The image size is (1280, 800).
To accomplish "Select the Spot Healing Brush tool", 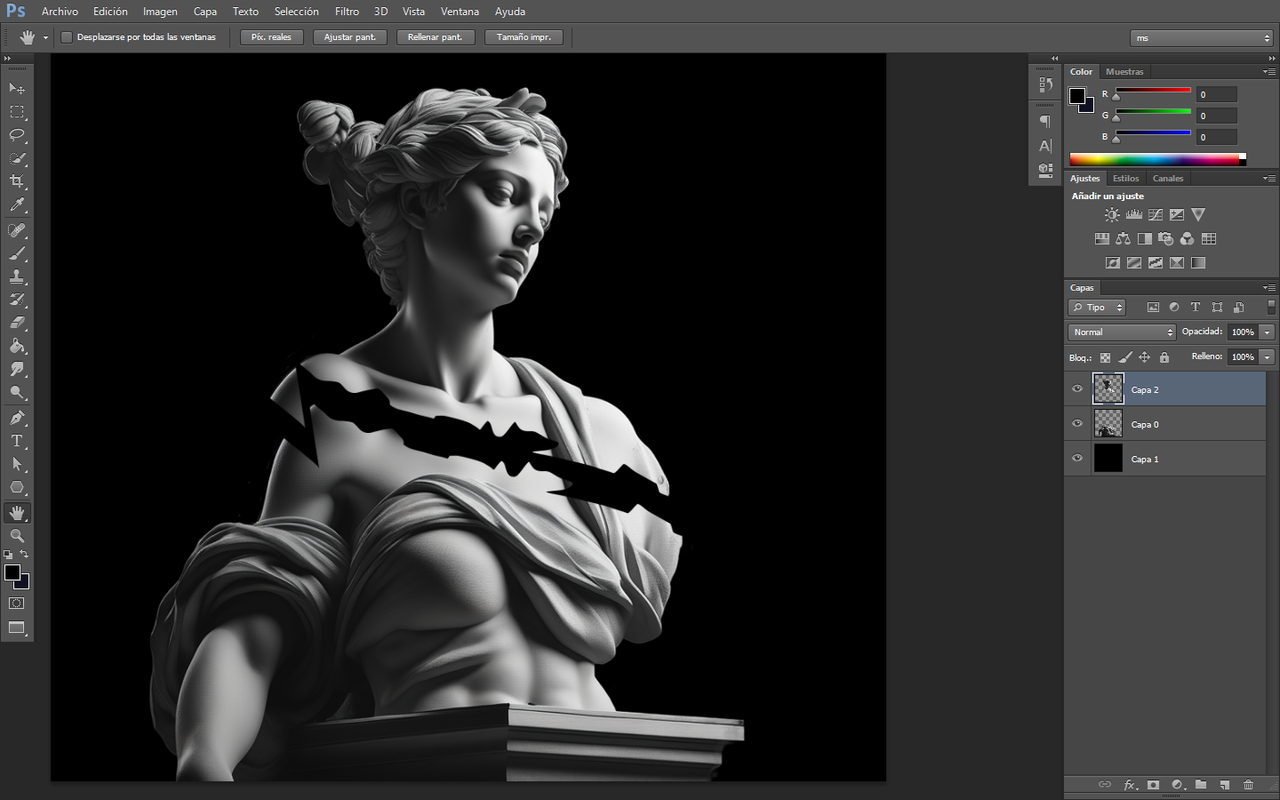I will click(x=17, y=230).
